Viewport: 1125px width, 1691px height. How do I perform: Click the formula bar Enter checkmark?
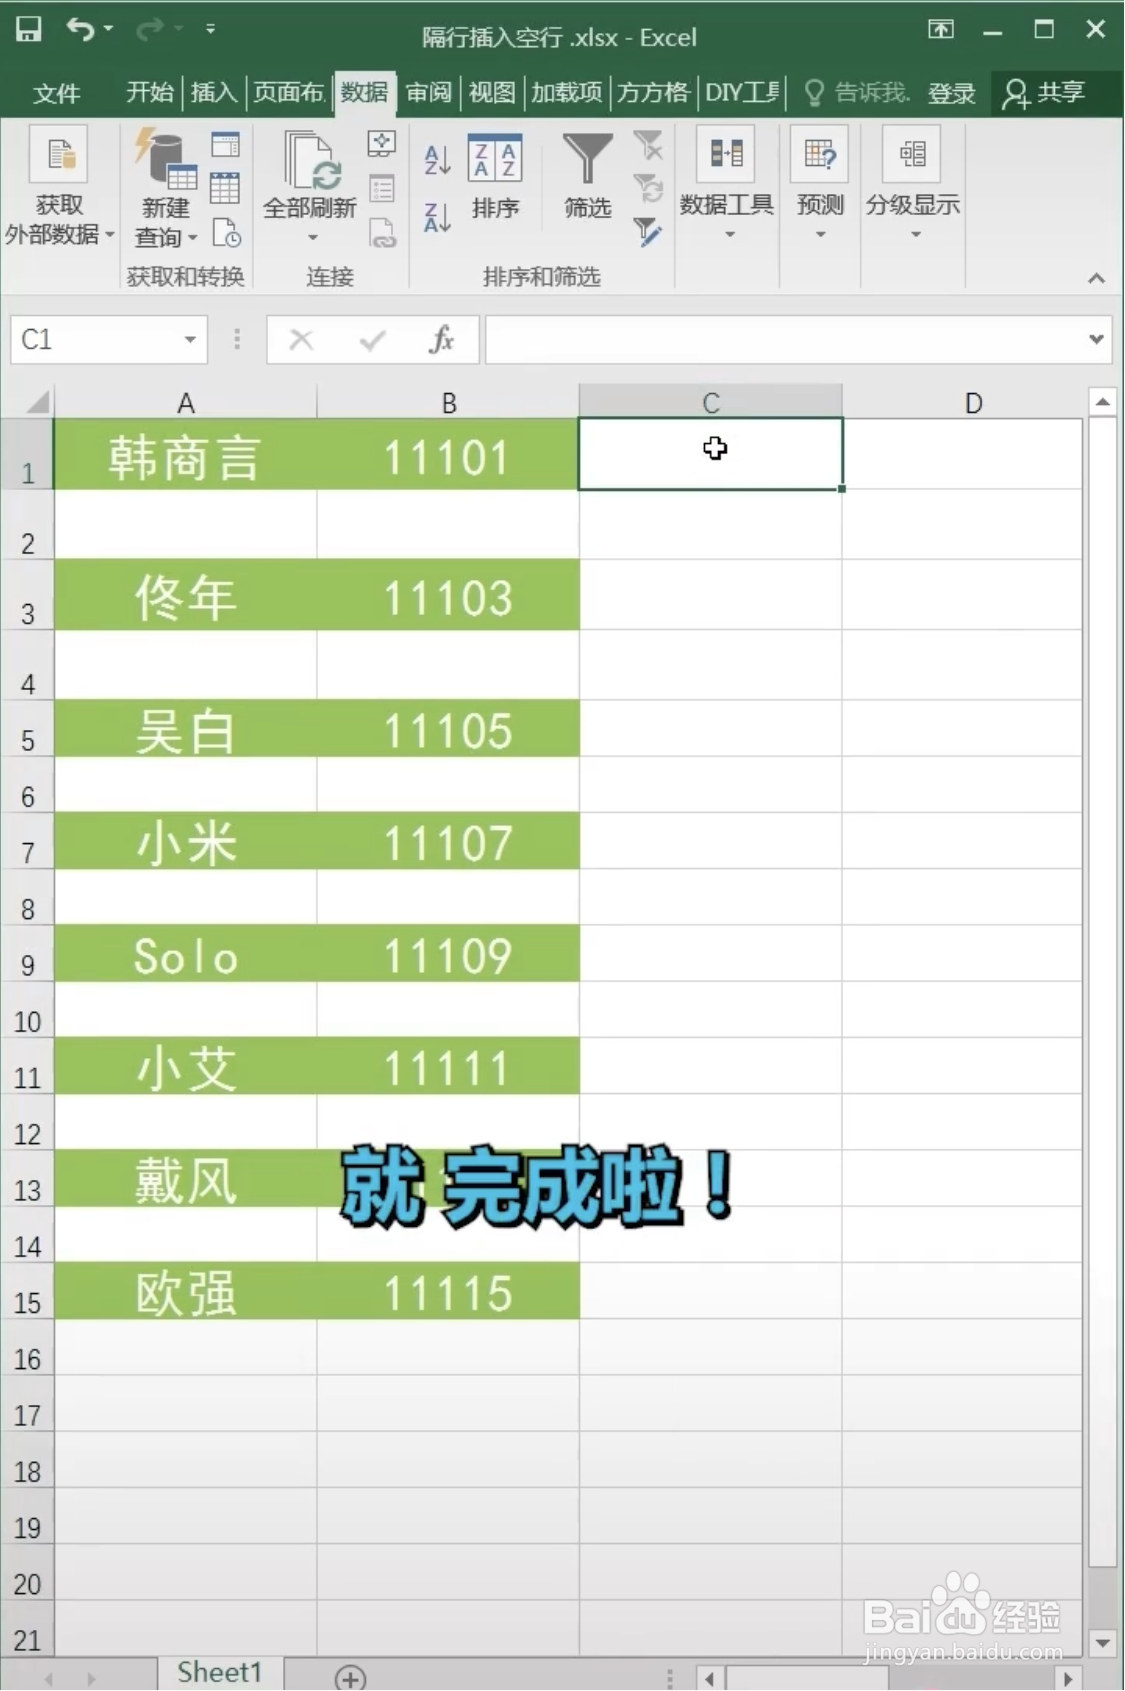[x=372, y=340]
